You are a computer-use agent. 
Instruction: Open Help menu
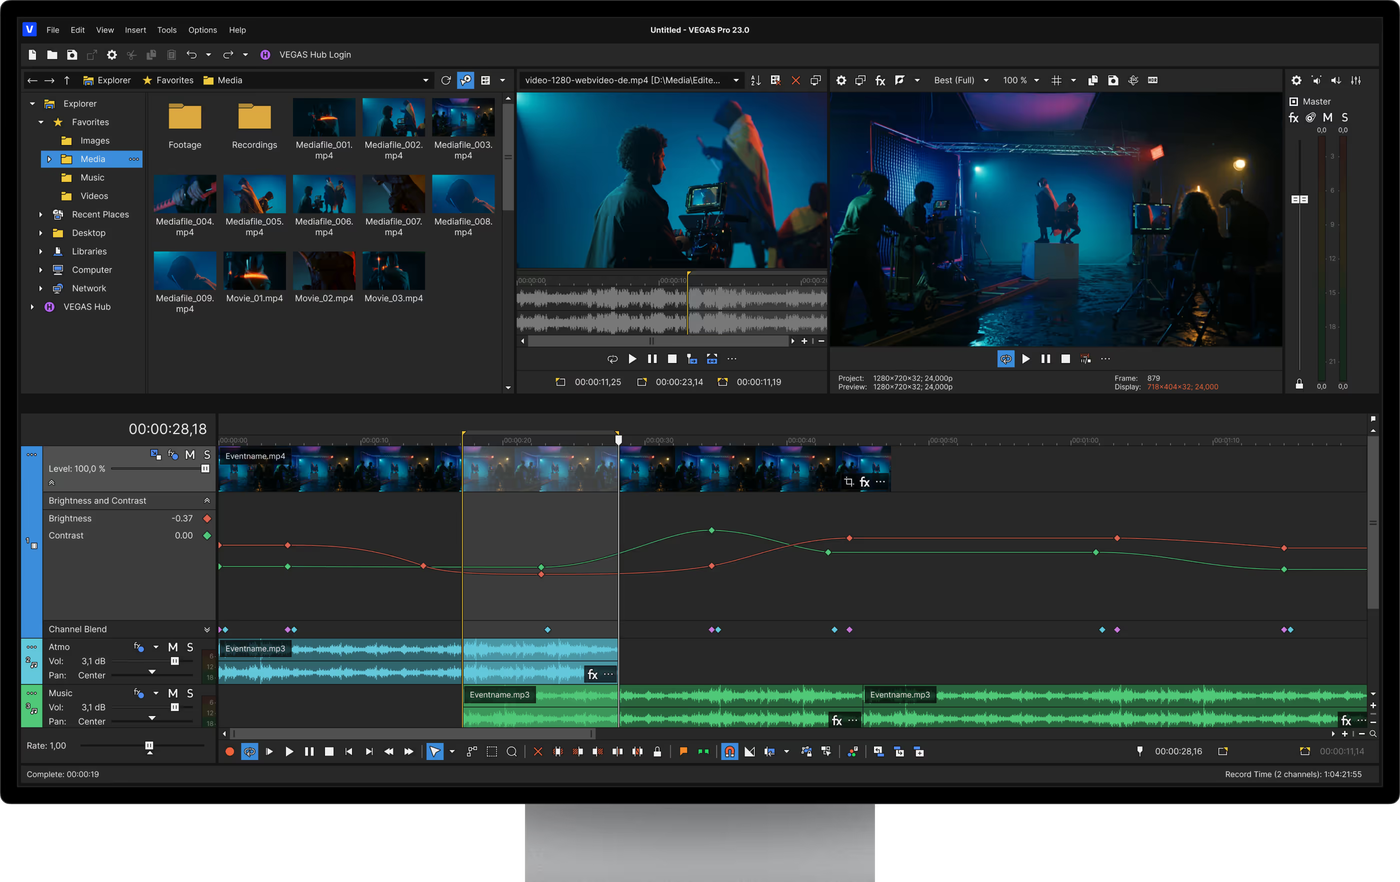tap(237, 30)
